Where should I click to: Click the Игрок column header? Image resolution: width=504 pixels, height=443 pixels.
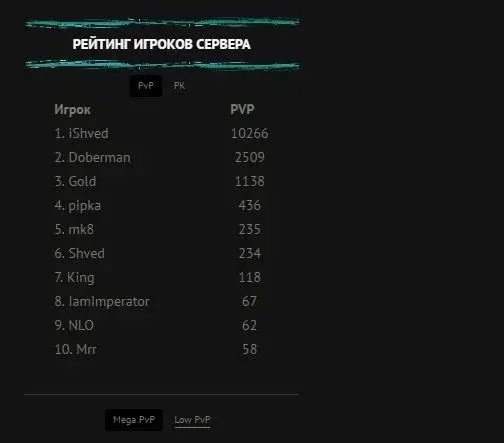click(72, 110)
